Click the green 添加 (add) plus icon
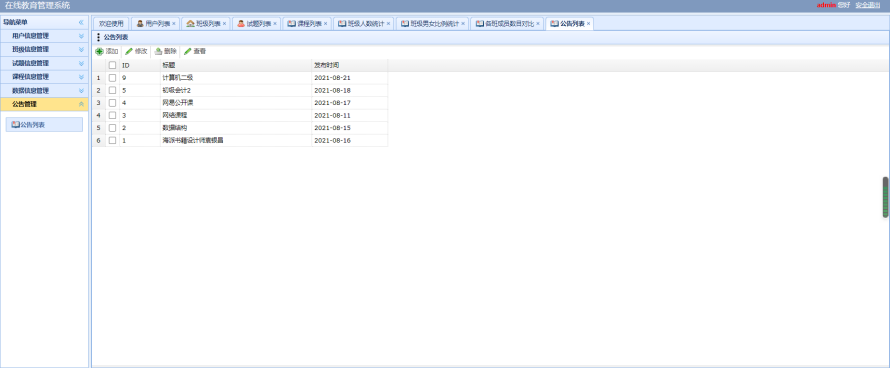This screenshot has width=890, height=368. [x=99, y=51]
